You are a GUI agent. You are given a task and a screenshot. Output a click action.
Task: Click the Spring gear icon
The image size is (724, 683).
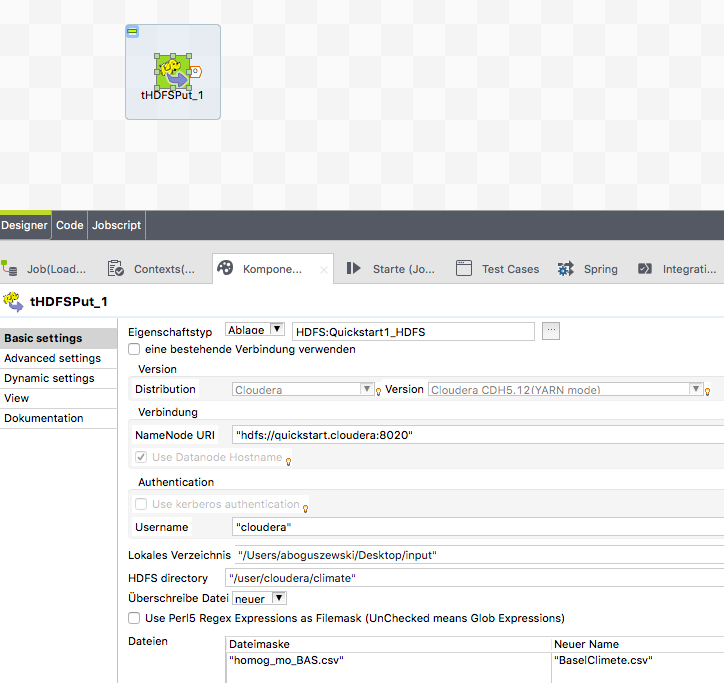click(x=566, y=268)
